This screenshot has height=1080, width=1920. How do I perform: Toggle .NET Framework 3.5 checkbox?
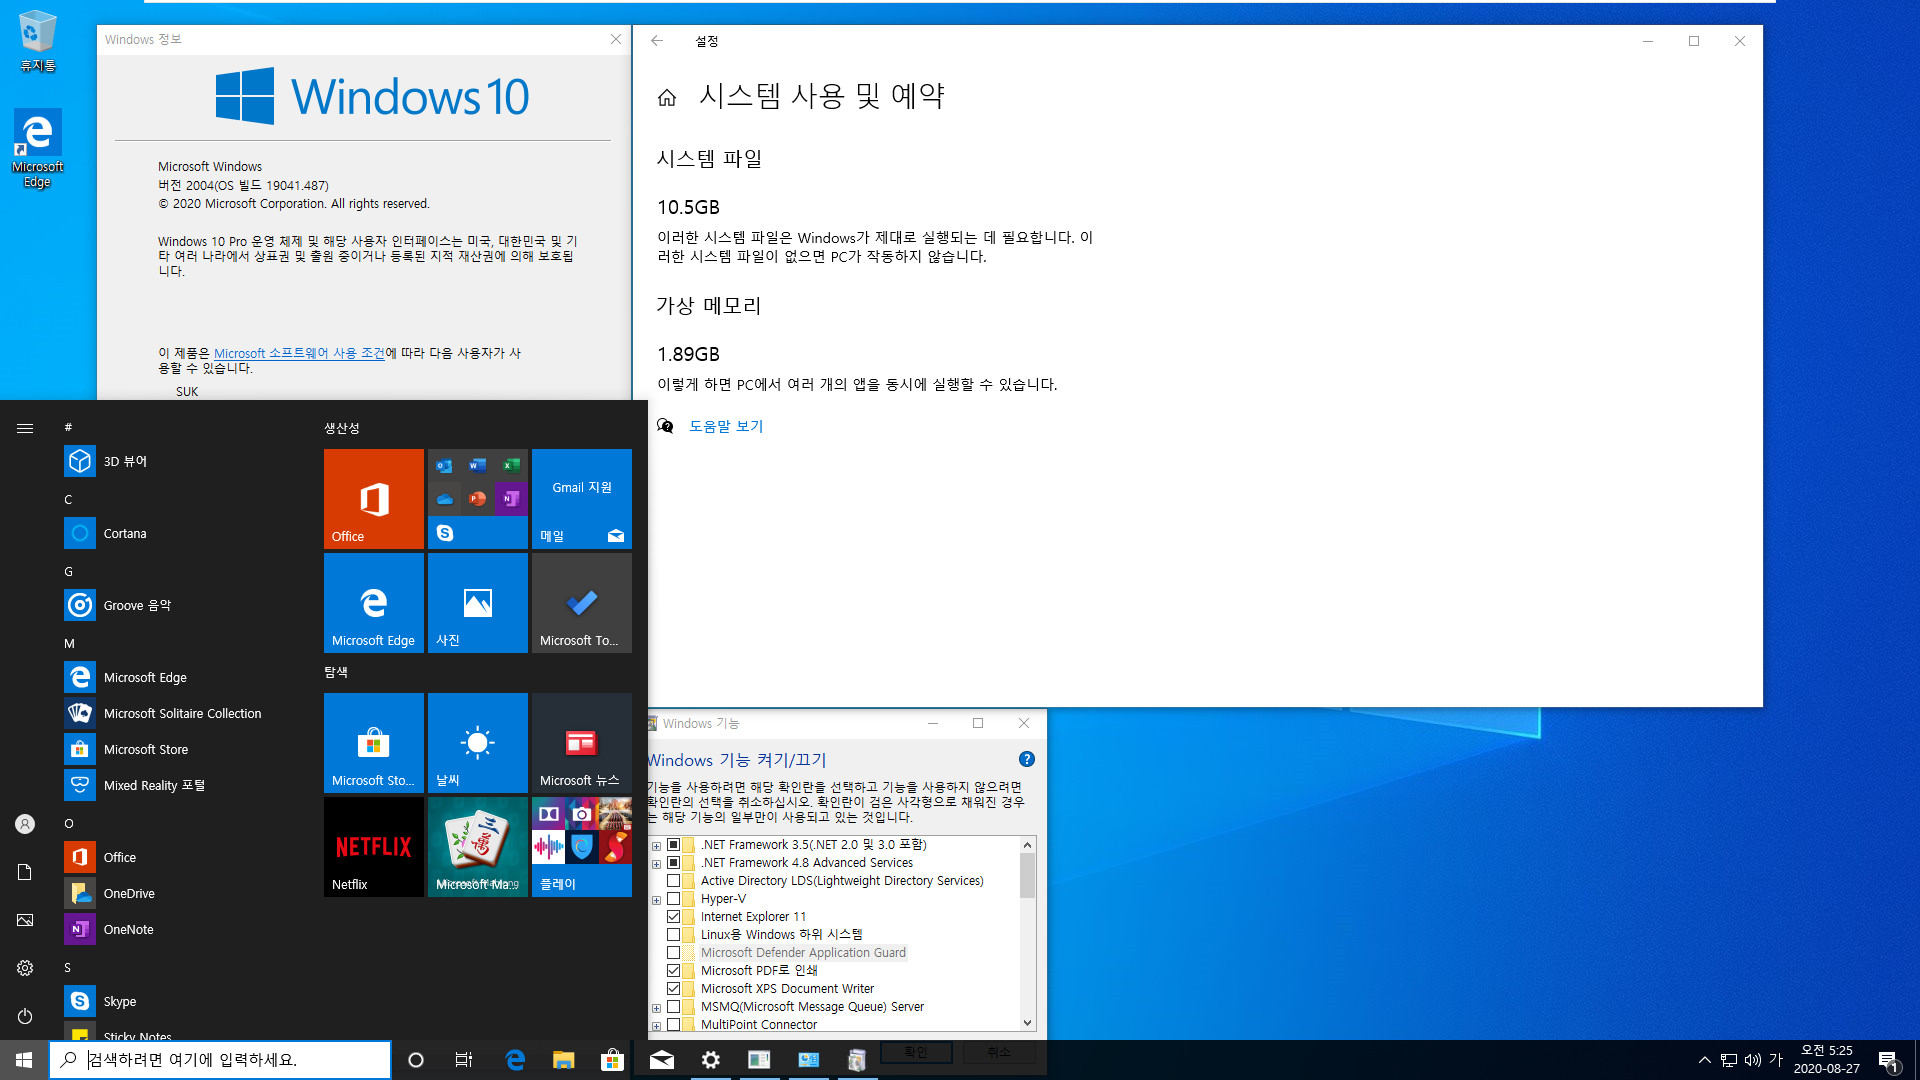(x=673, y=845)
